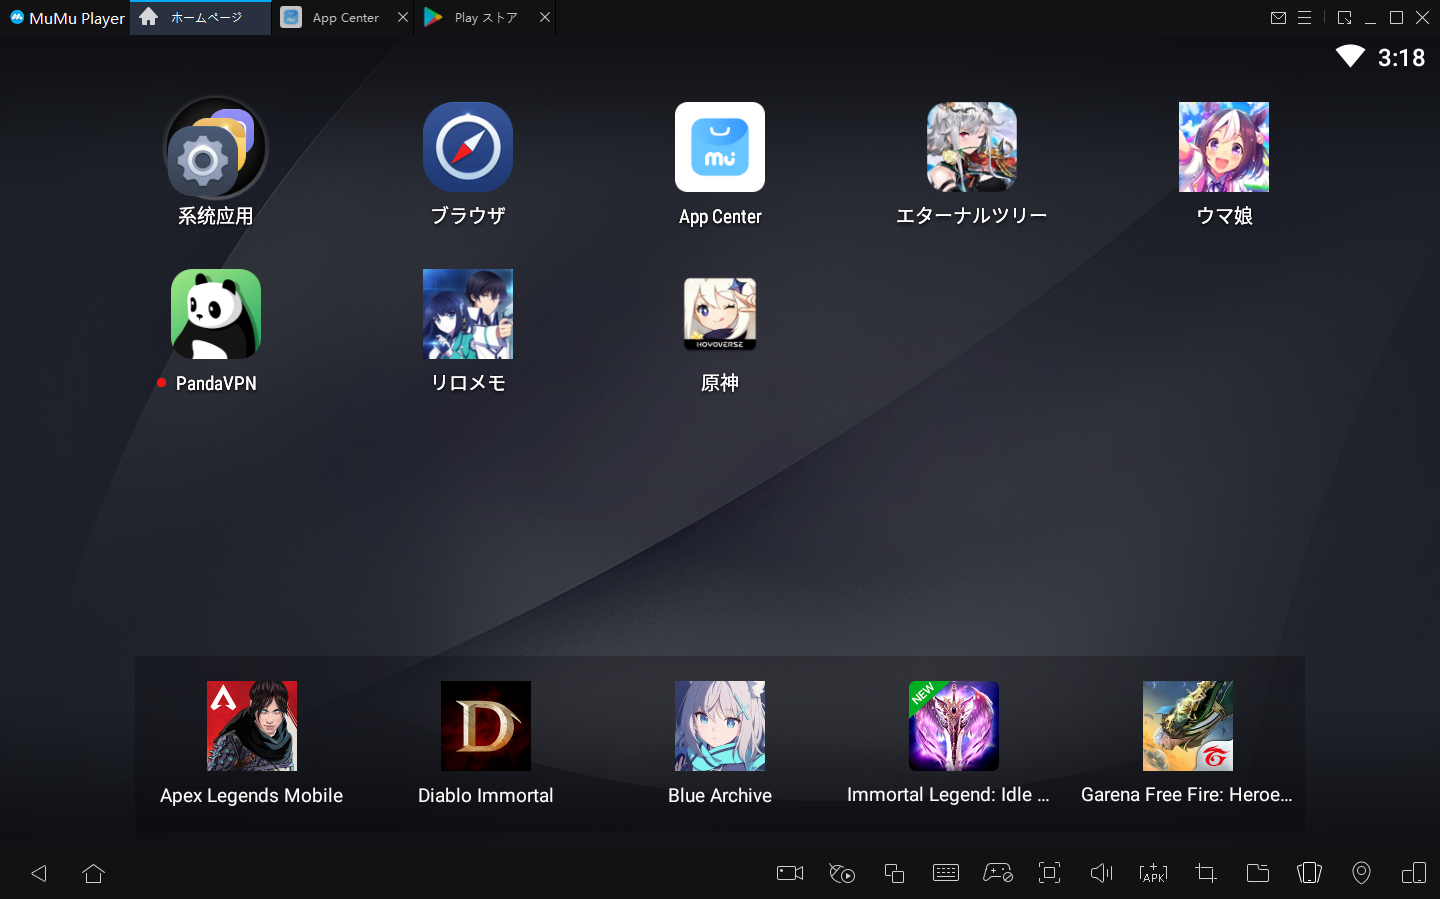Click the gamepad settings icon
The height and width of the screenshot is (899, 1440).
997,873
